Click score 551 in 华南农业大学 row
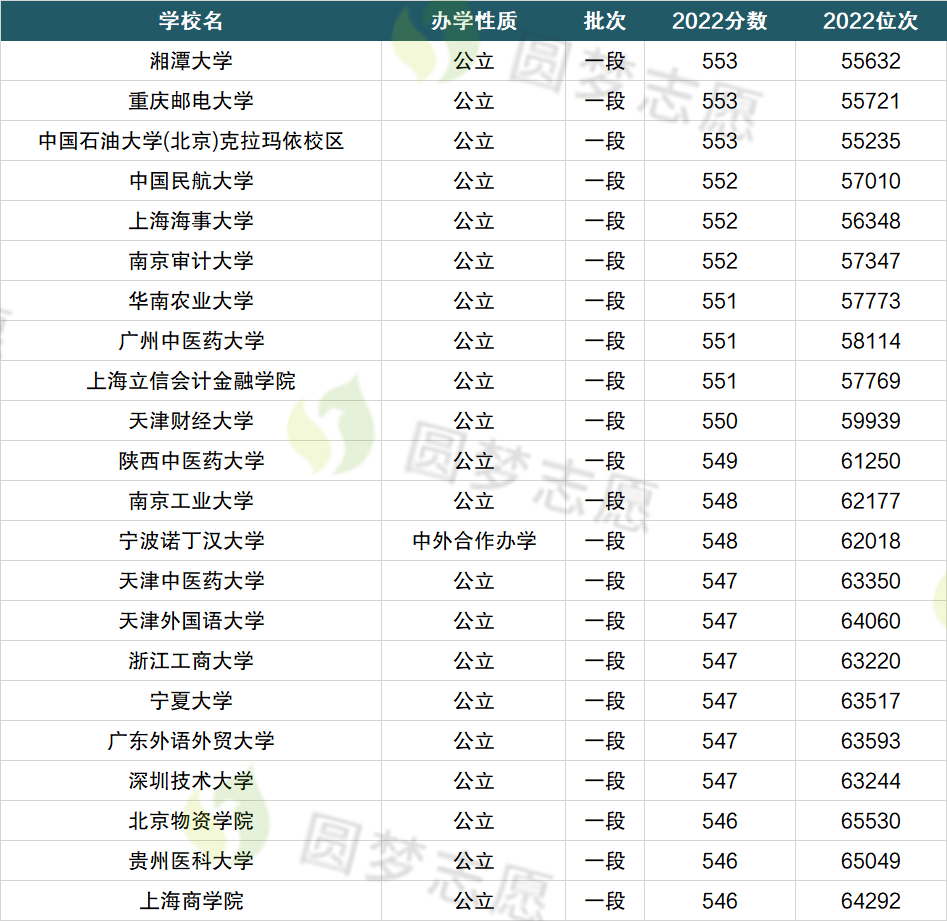 tap(719, 301)
